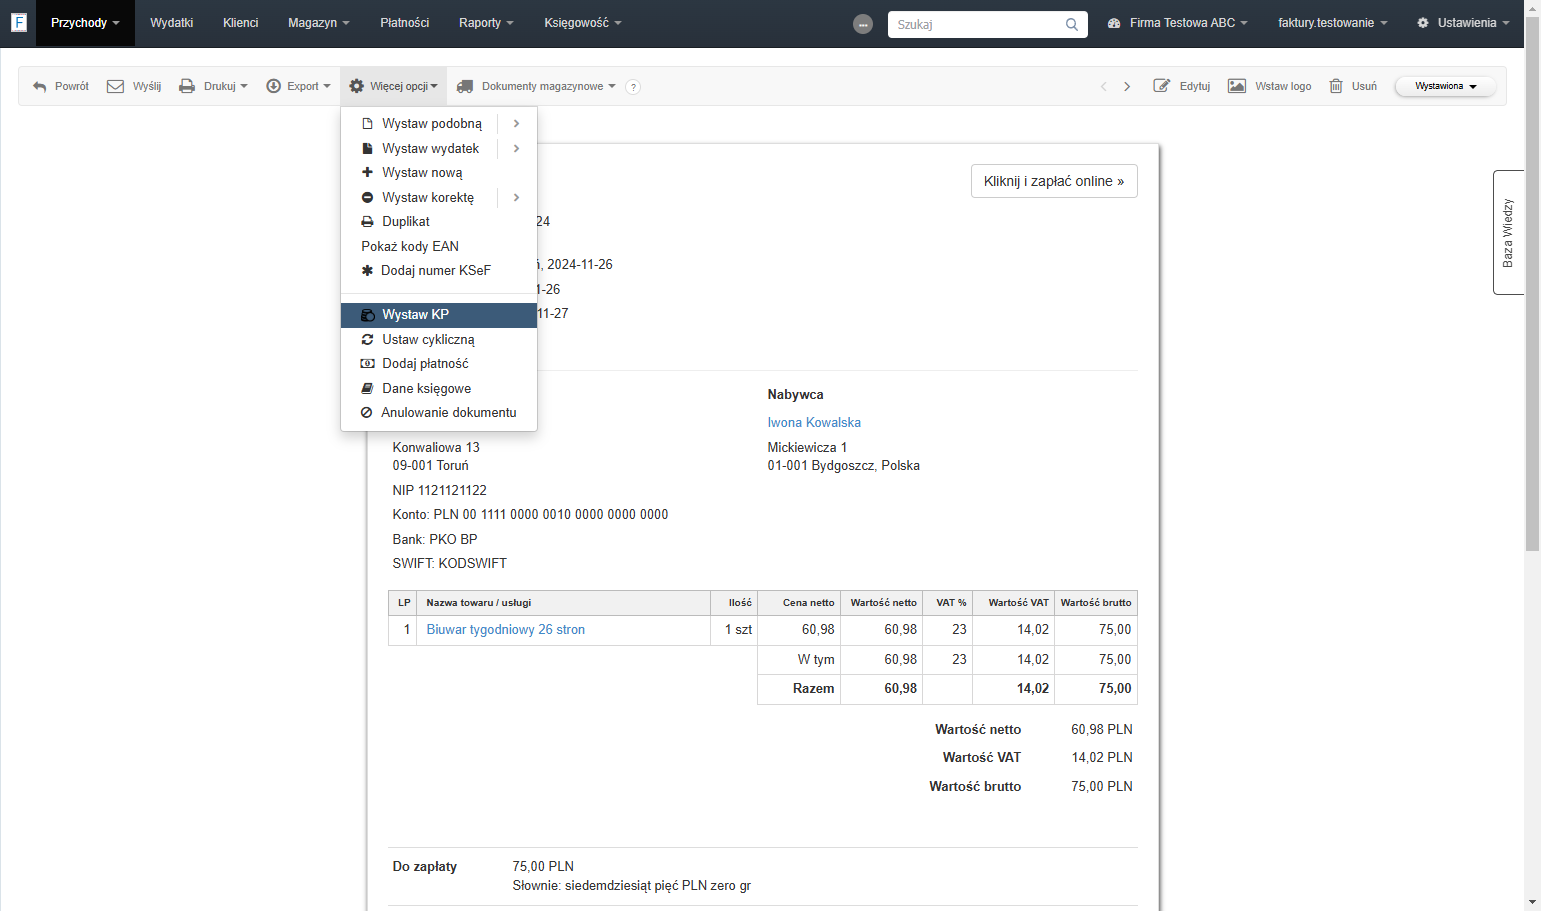
Task: Delete invoice with Usuń button
Action: coord(1353,87)
